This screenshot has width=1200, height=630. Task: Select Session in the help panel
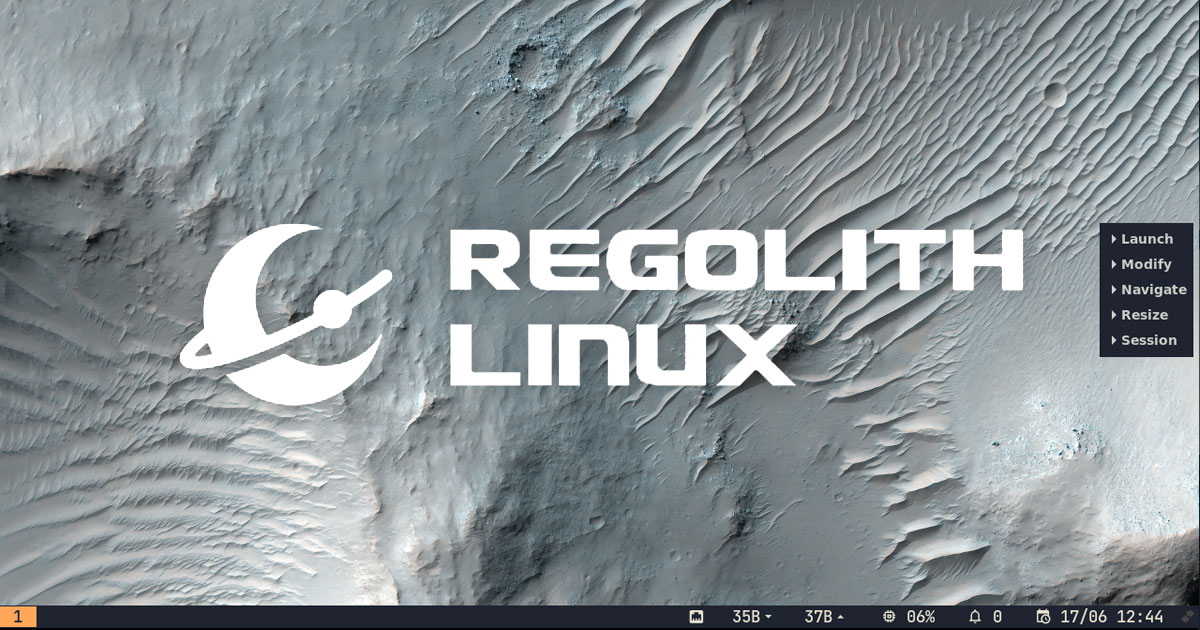1148,339
